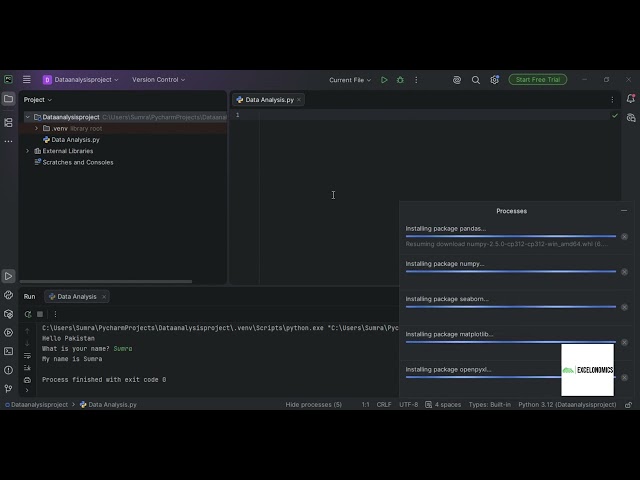This screenshot has height=480, width=640.
Task: Expand External Libraries node
Action: pyautogui.click(x=27, y=151)
